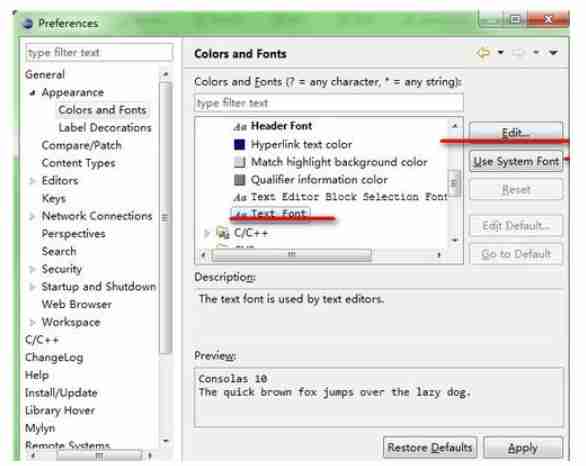Select the Header Font icon entry
Viewport: 586px width, 466px height.
240,127
